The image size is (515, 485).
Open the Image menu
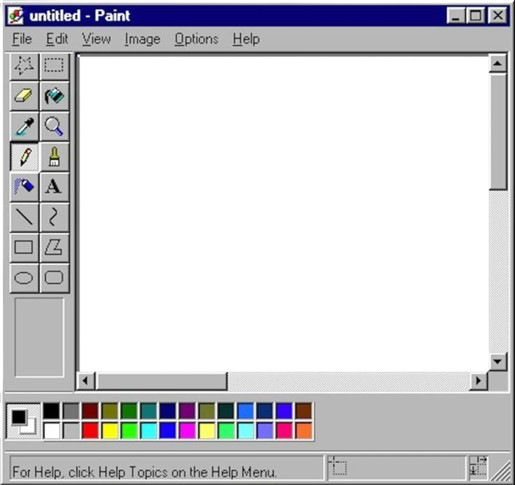pos(142,39)
